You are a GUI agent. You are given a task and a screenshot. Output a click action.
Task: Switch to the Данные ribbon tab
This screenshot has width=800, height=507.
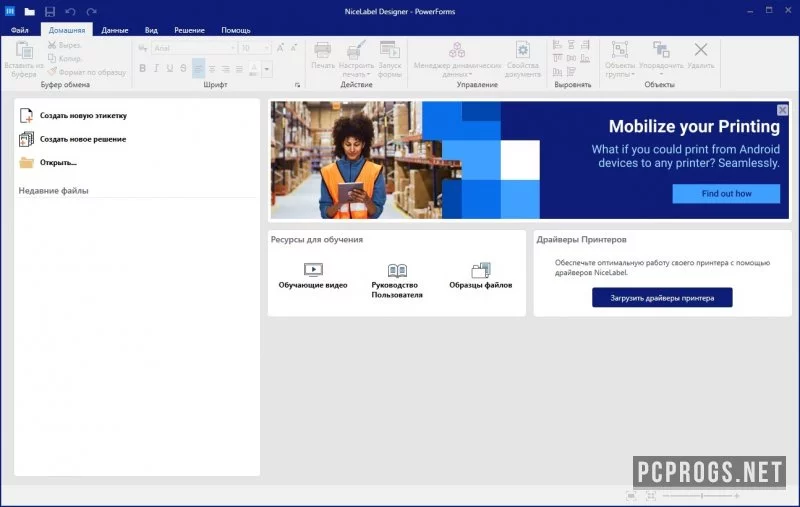115,30
